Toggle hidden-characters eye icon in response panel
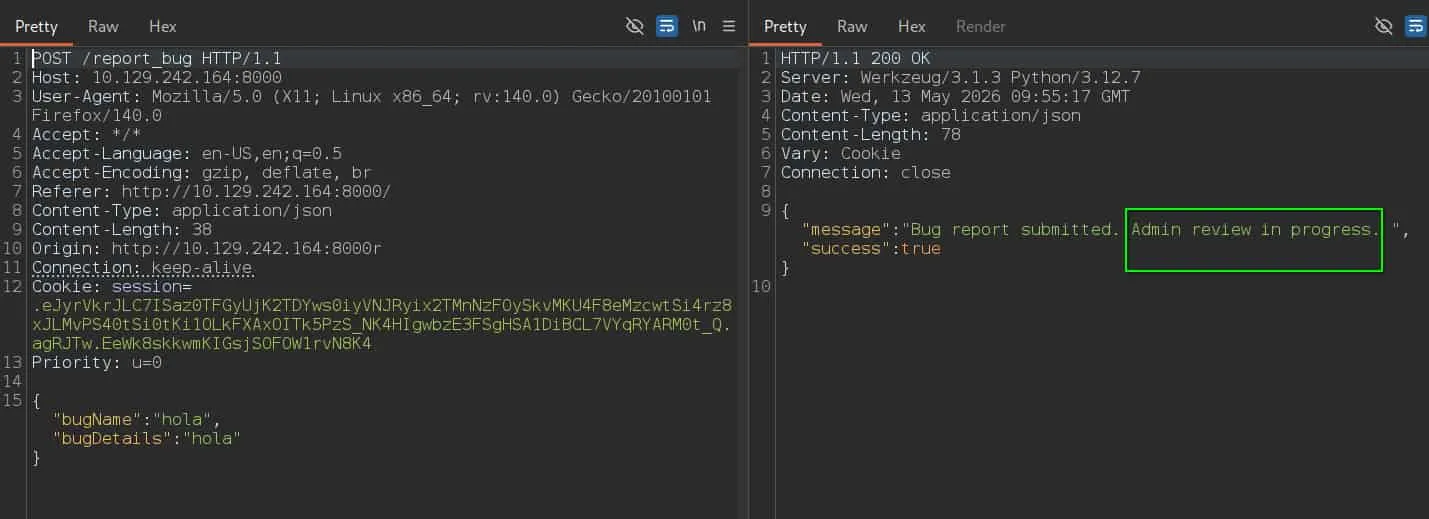The width and height of the screenshot is (1429, 519). 1384,27
